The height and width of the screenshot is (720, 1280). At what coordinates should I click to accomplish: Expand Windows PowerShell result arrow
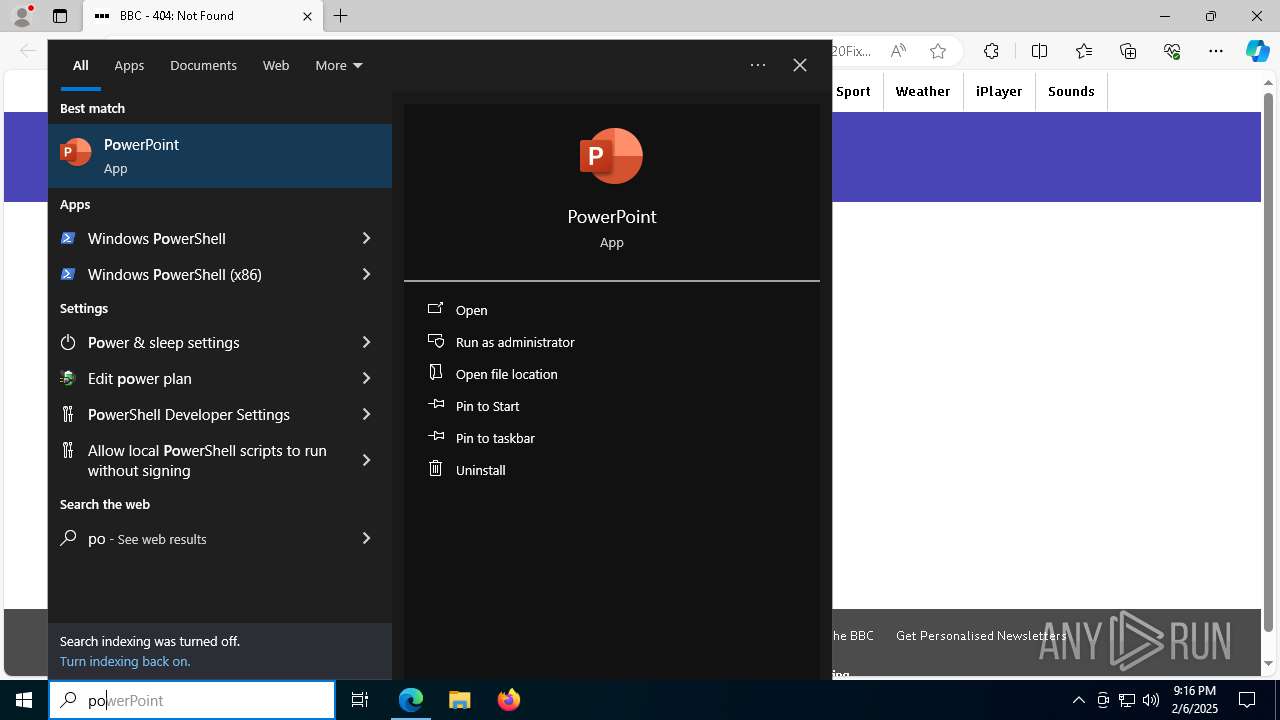click(x=366, y=238)
